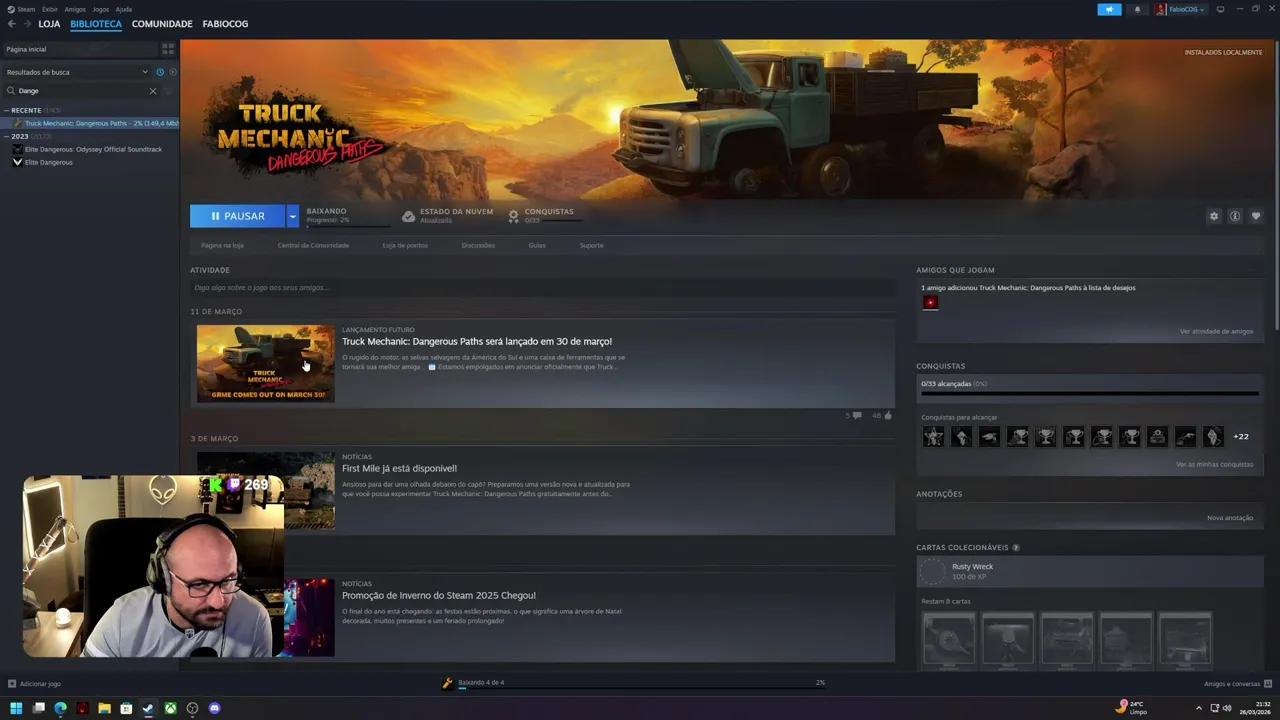Open the game settings gear icon

point(1214,216)
